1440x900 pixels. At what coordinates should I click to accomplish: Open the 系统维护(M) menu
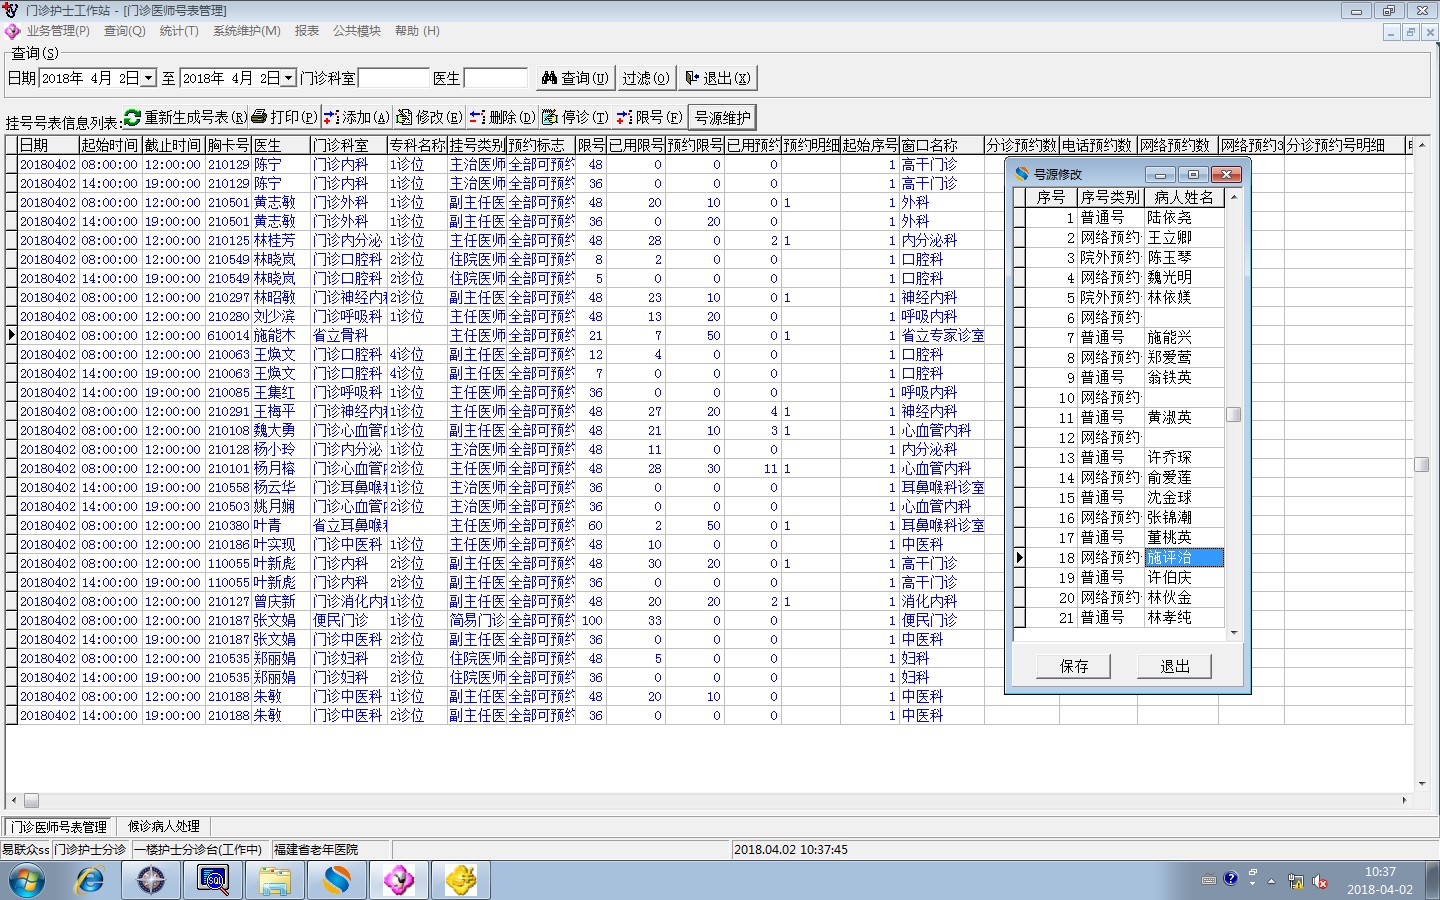click(247, 31)
